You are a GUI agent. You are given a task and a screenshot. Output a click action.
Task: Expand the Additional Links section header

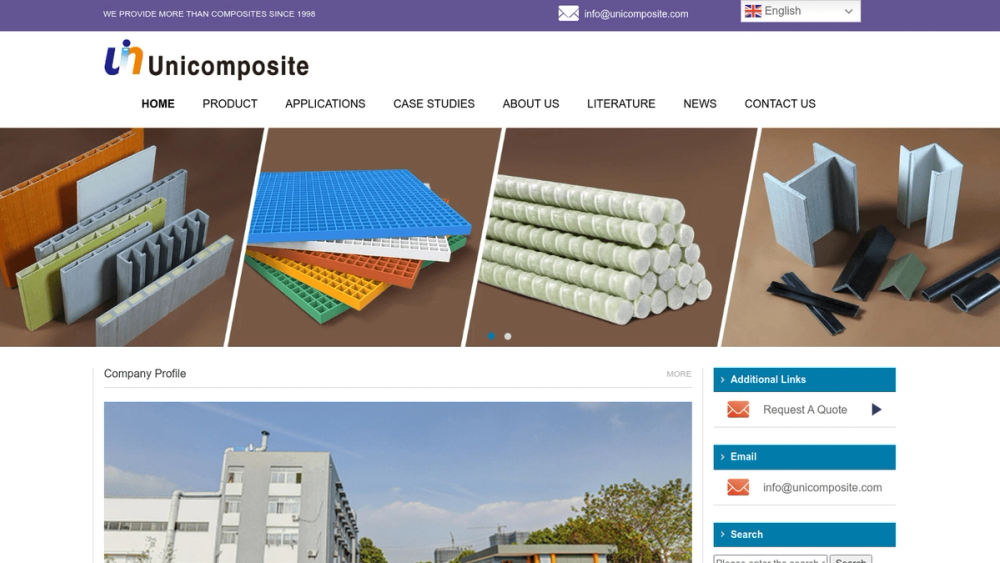pyautogui.click(x=804, y=379)
